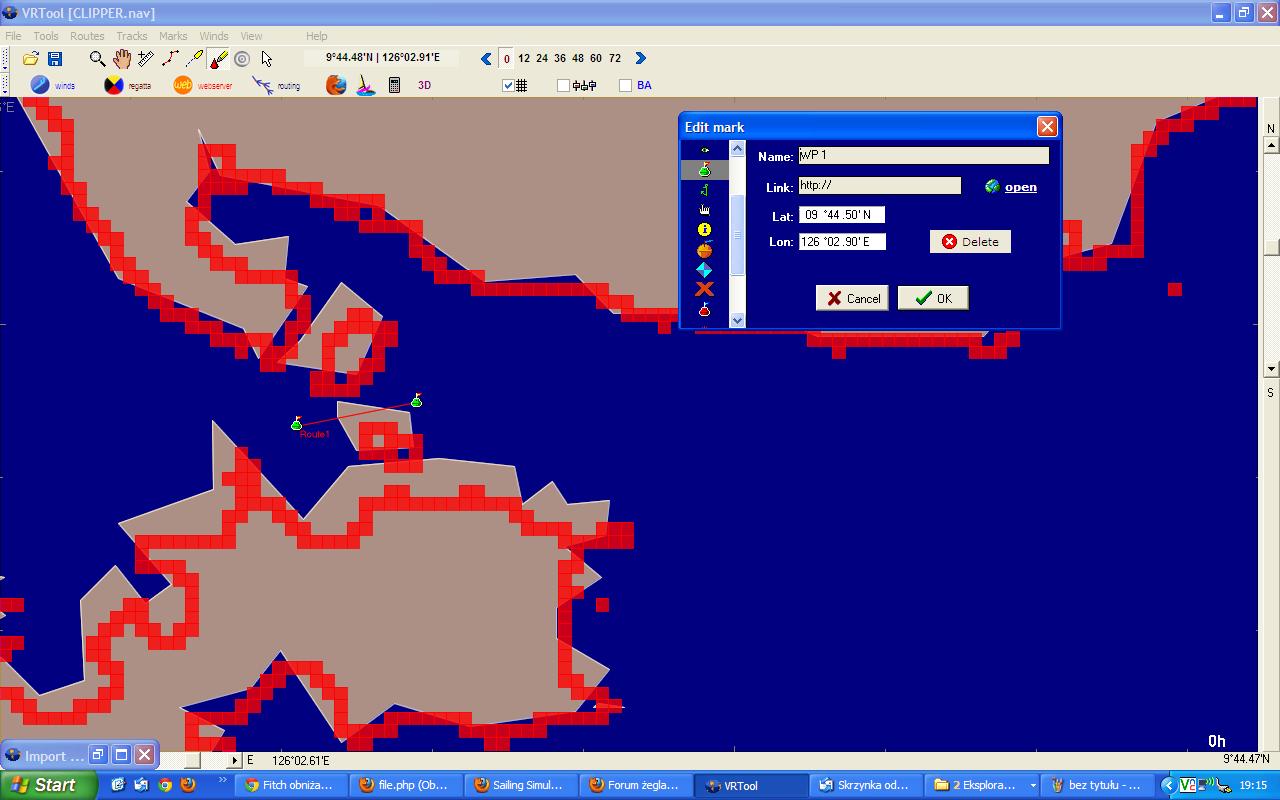This screenshot has width=1280, height=800.
Task: Choose the yellow info mark icon
Action: (x=704, y=230)
